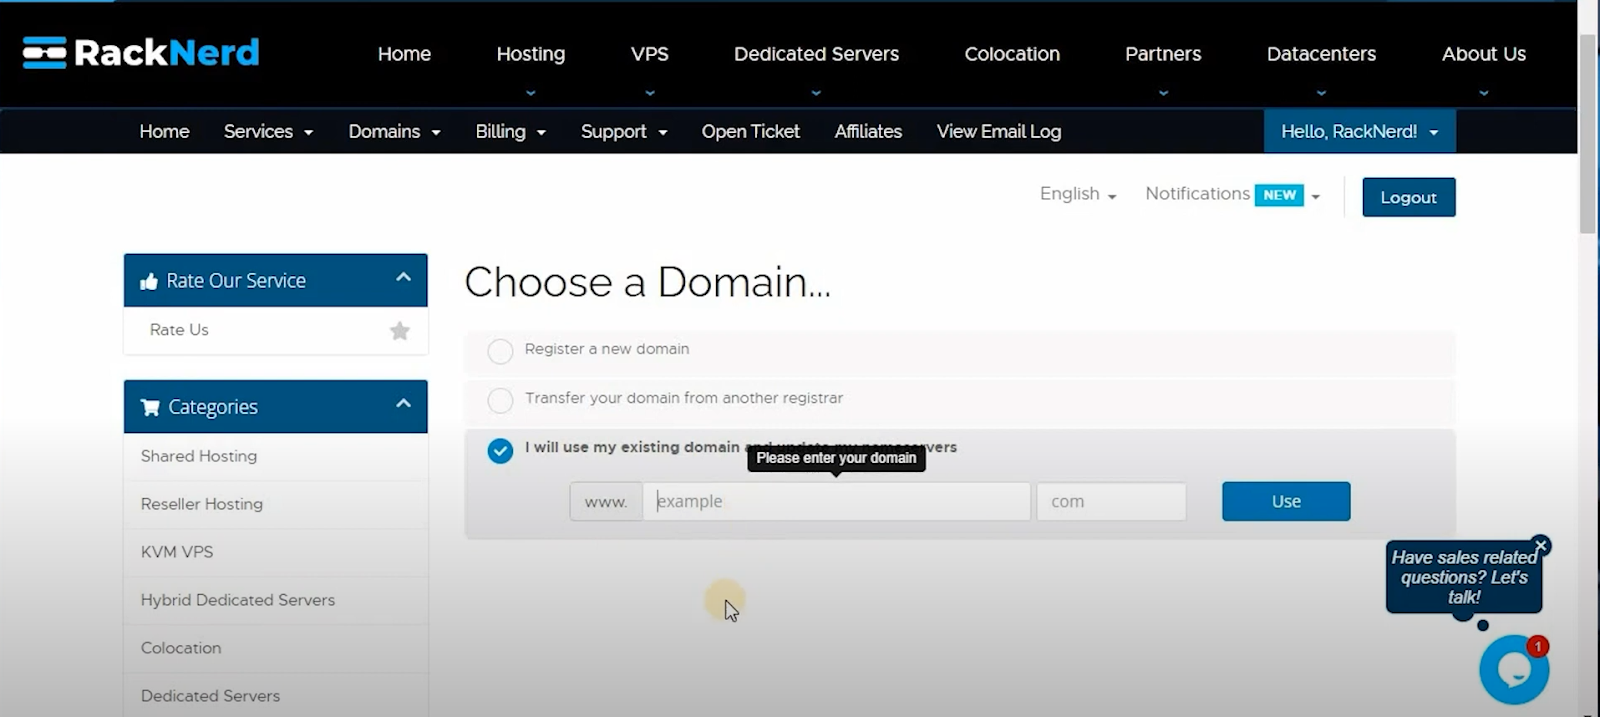Image resolution: width=1600 pixels, height=717 pixels.
Task: Open the Dedicated Servers category in sidebar
Action: coord(210,696)
